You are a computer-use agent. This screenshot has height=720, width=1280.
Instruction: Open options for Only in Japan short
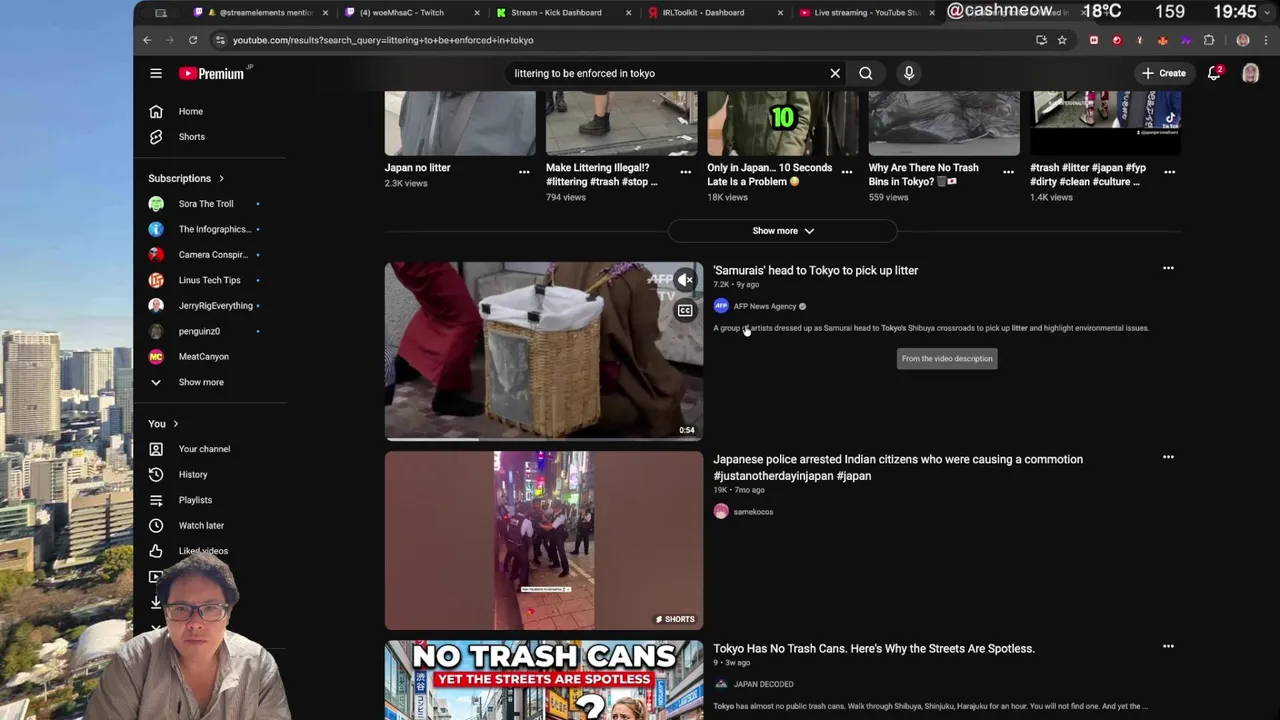[x=847, y=172]
